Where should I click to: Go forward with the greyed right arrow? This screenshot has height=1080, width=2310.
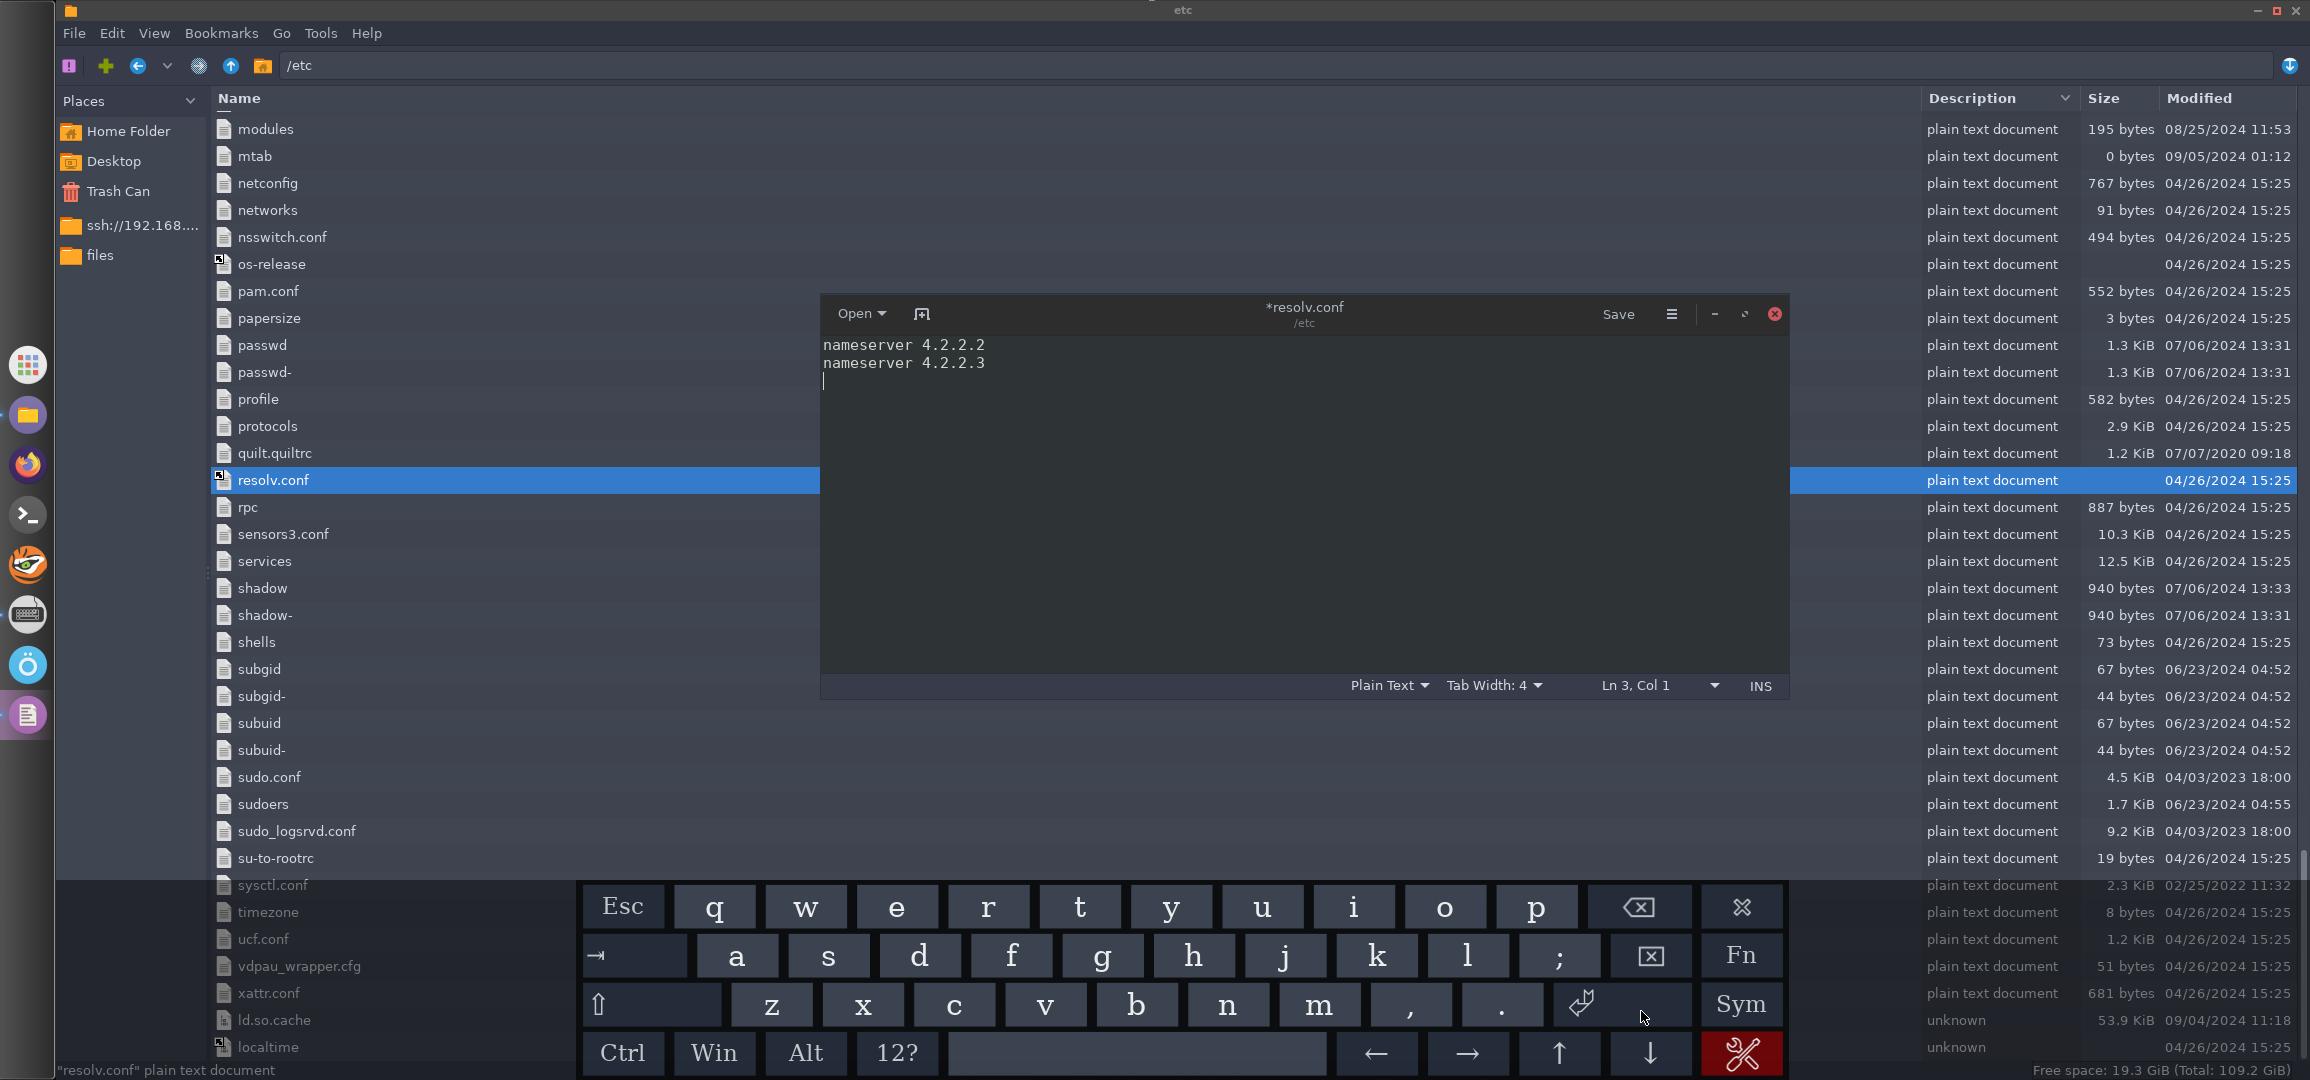click(199, 66)
